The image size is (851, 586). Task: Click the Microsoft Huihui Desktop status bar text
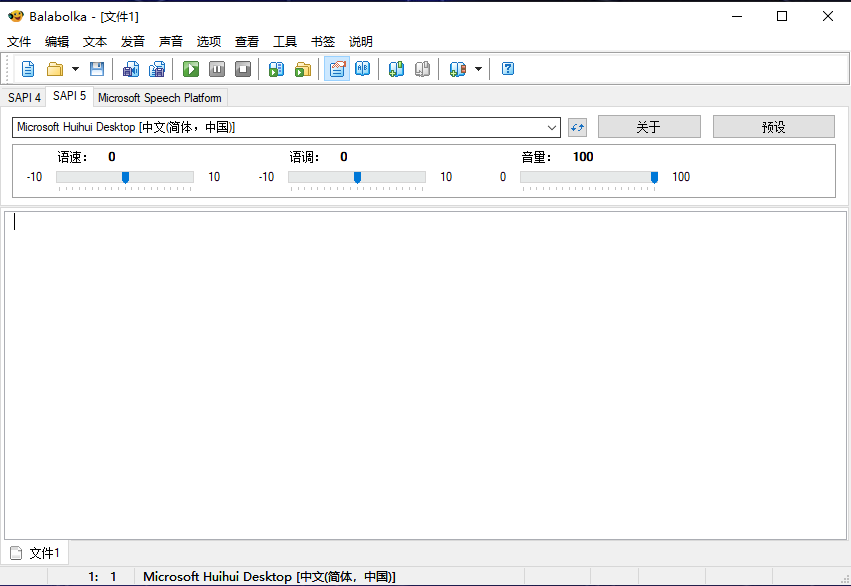[269, 576]
